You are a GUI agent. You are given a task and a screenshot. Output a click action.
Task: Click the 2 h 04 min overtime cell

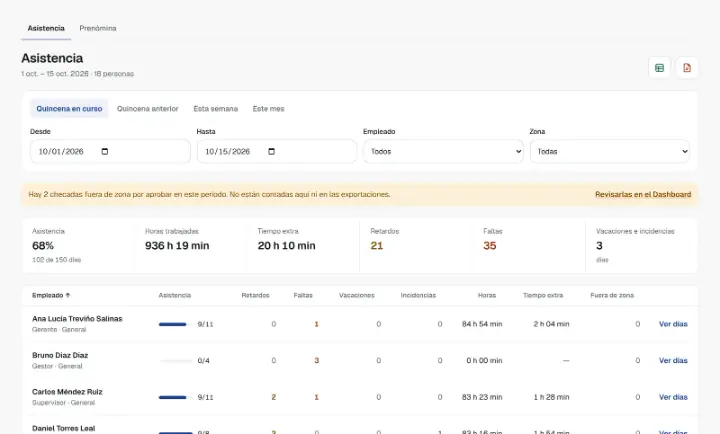tap(551, 324)
